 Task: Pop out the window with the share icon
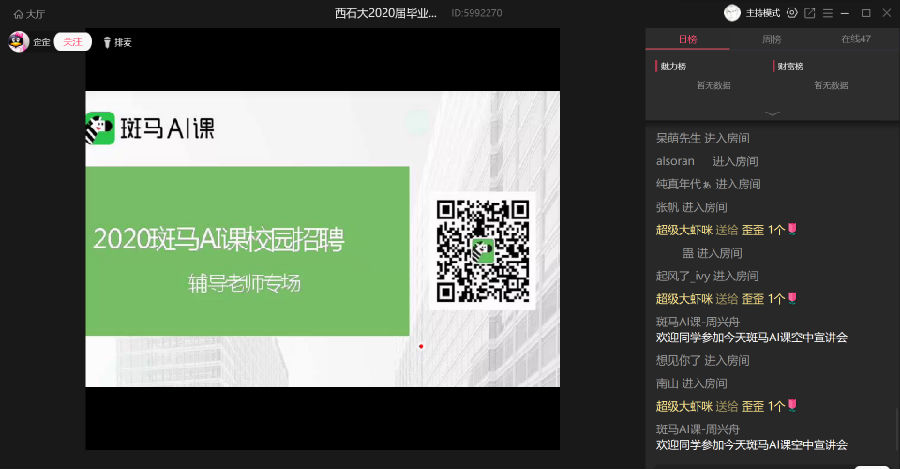point(810,13)
